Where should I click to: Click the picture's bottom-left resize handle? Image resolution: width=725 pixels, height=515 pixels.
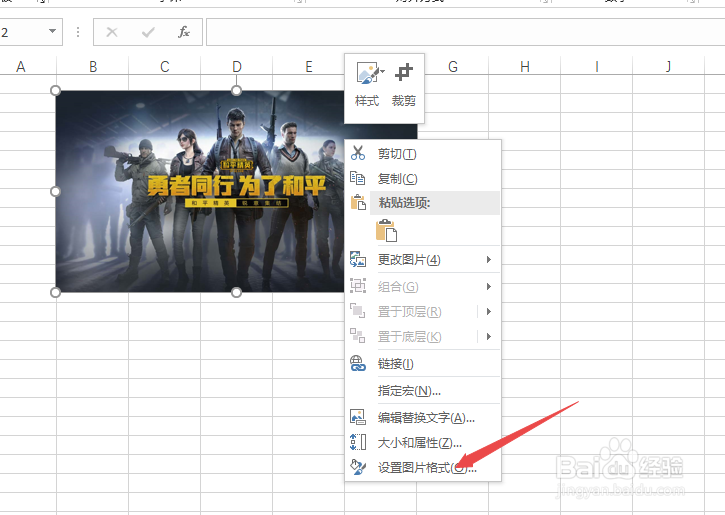tap(55, 292)
